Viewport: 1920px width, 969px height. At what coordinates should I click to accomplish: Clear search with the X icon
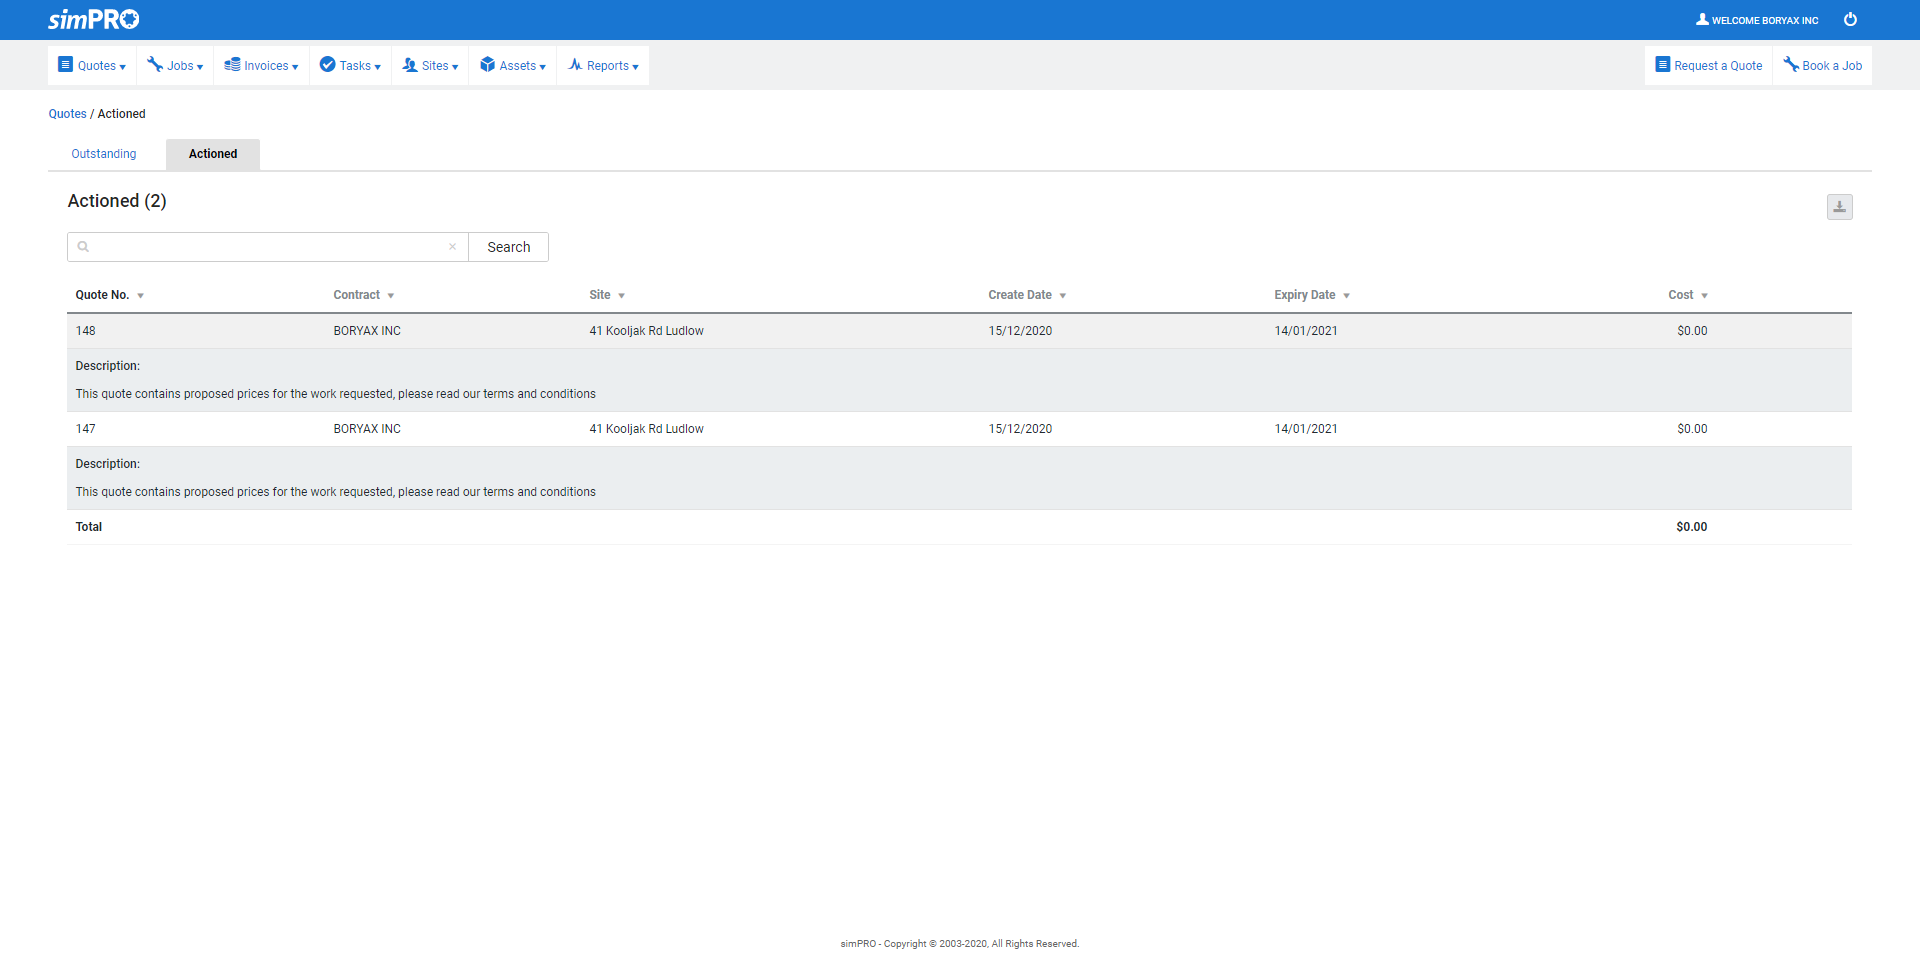[x=452, y=247]
